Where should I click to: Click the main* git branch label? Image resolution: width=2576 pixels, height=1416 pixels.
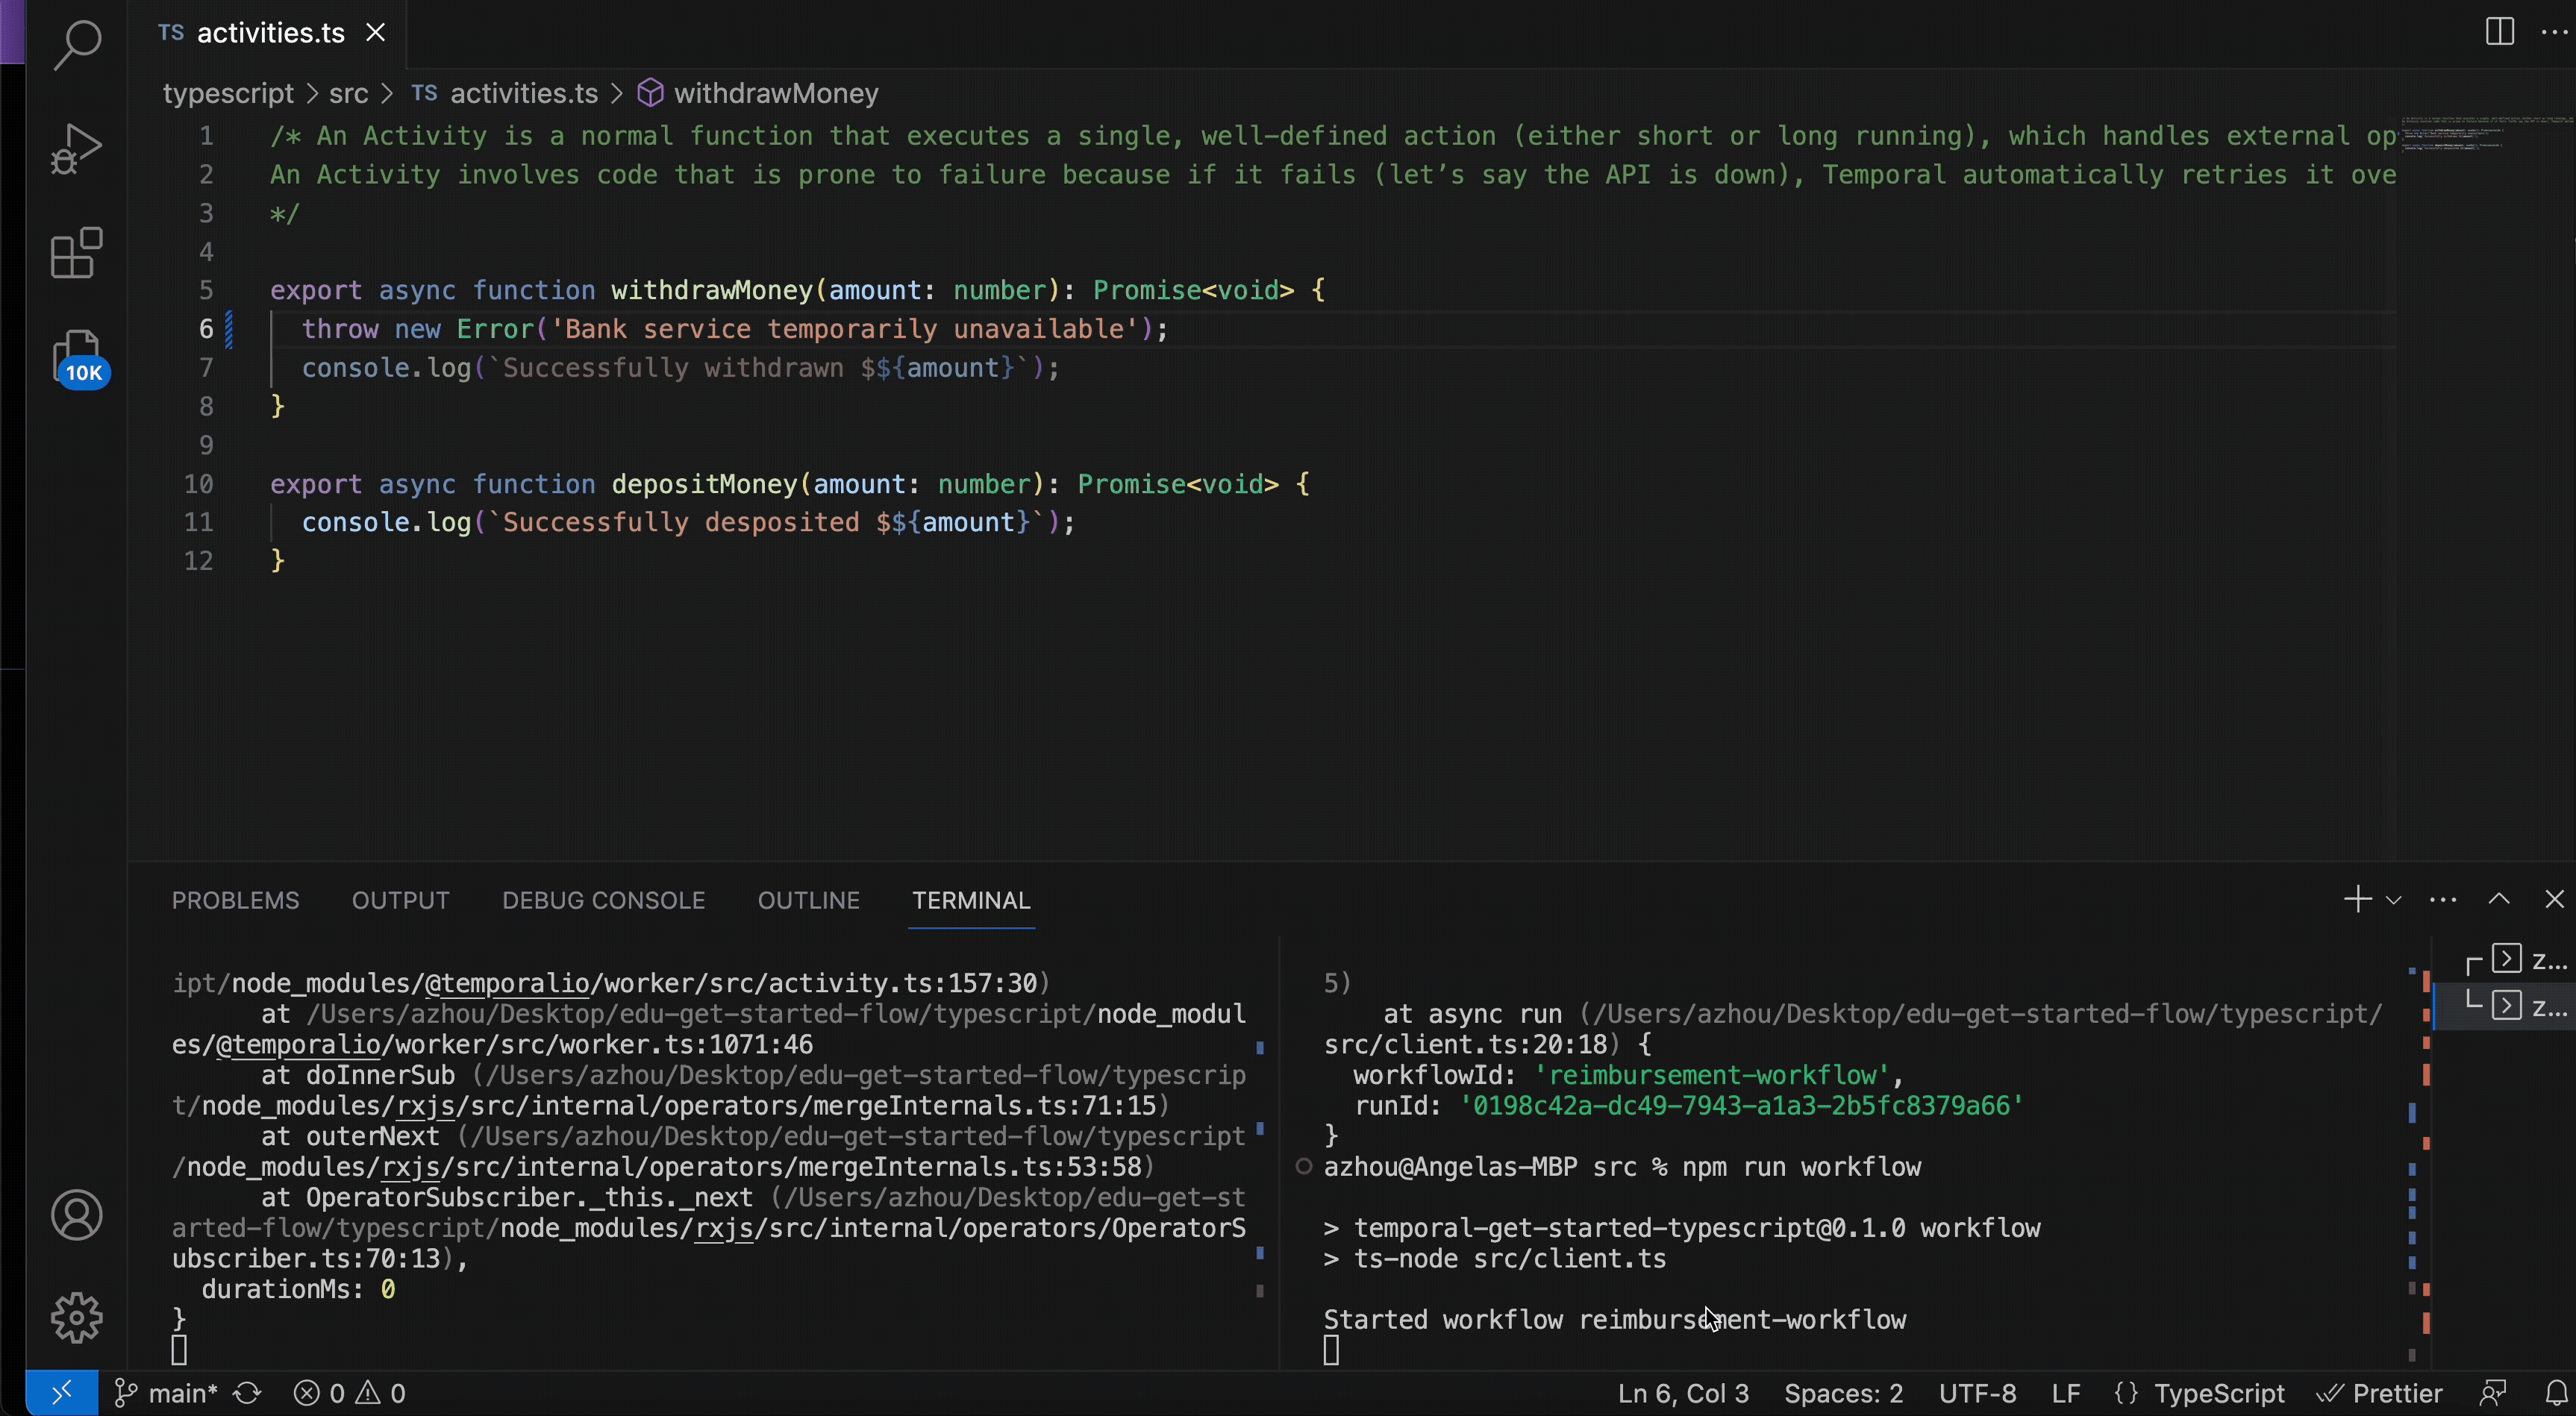[181, 1392]
